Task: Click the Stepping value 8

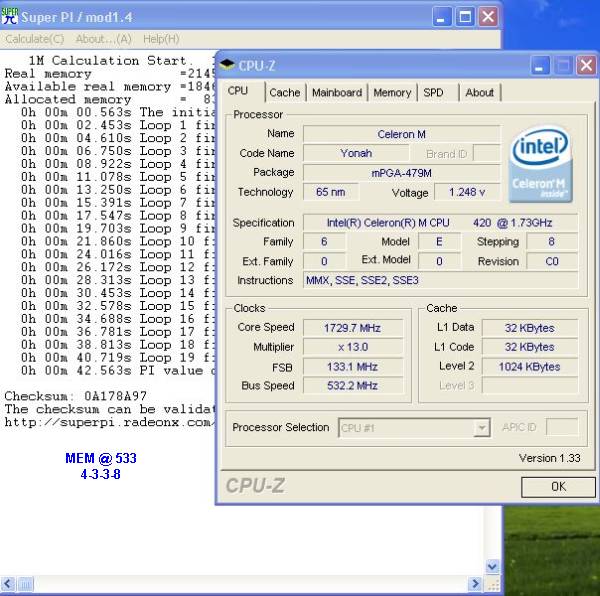Action: tap(552, 242)
